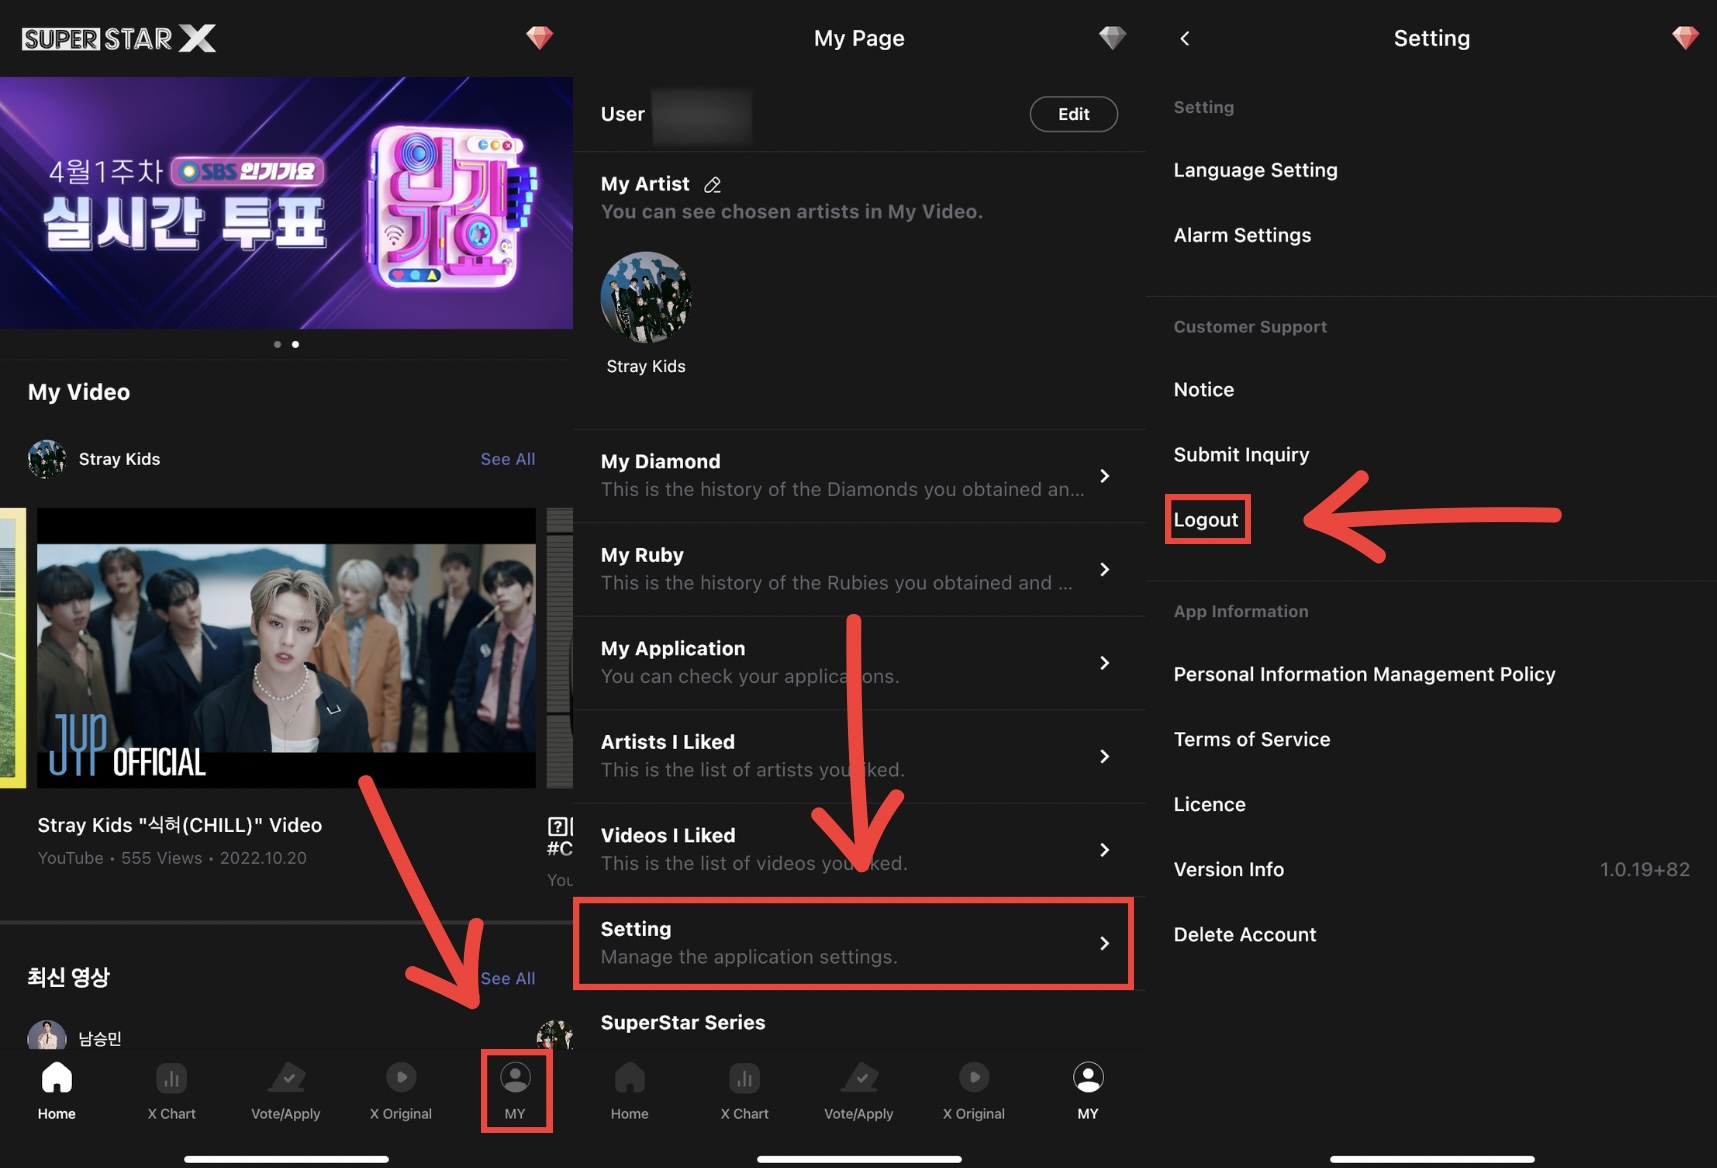This screenshot has height=1168, width=1717.
Task: See all in the 최신 영상 section
Action: [x=508, y=978]
